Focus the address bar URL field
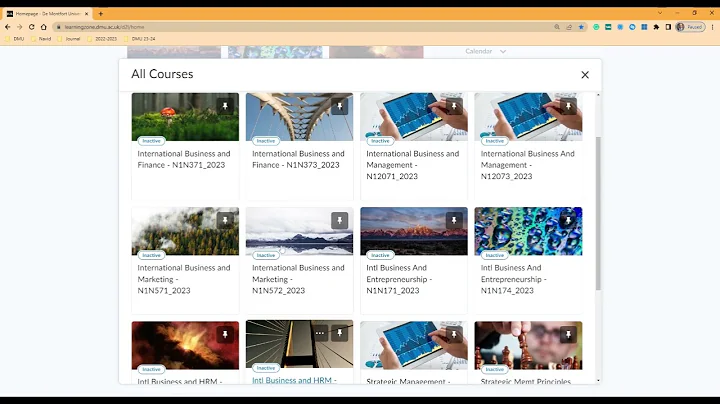This screenshot has height=404, width=720. 303,27
